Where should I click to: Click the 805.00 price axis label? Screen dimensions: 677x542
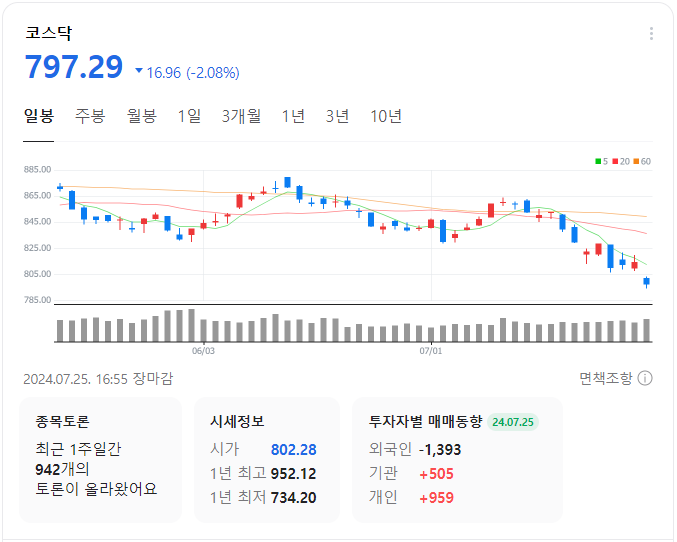point(37,274)
